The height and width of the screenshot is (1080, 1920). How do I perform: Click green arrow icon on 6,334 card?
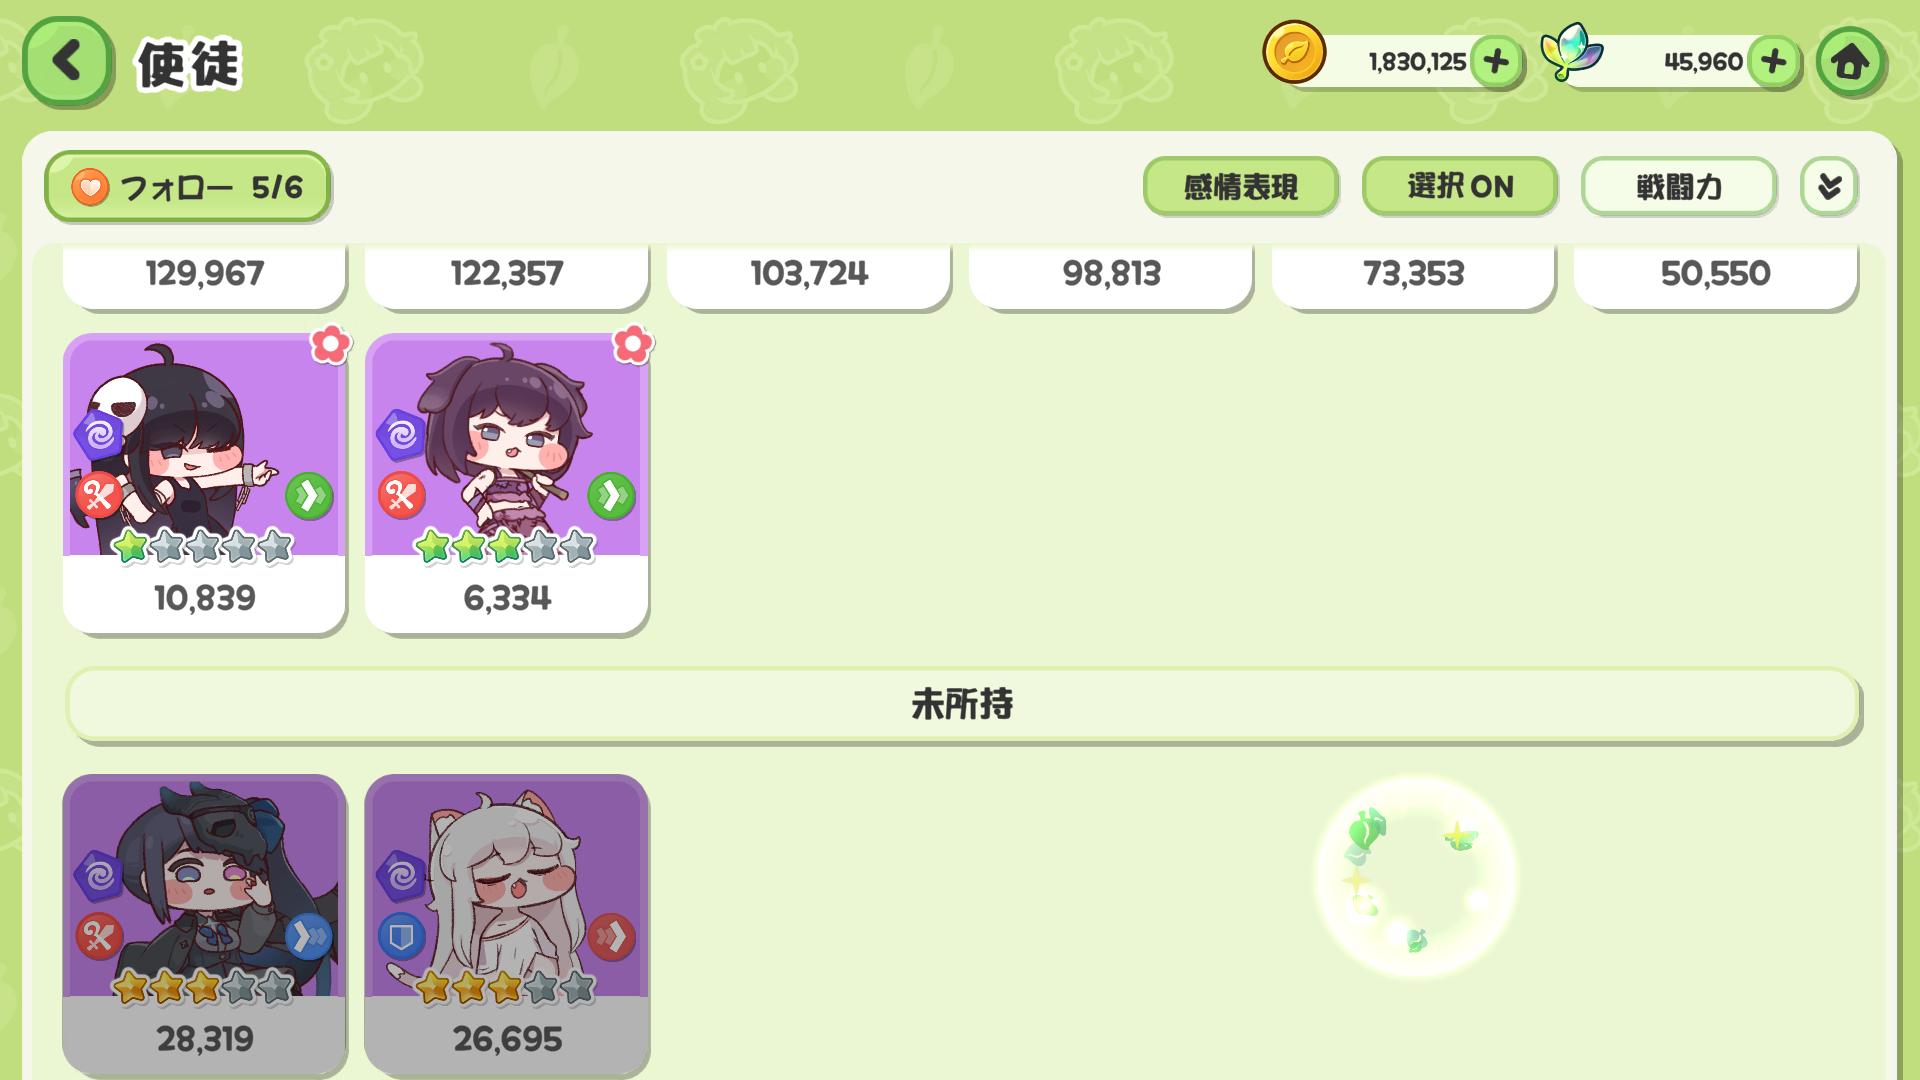[x=611, y=496]
